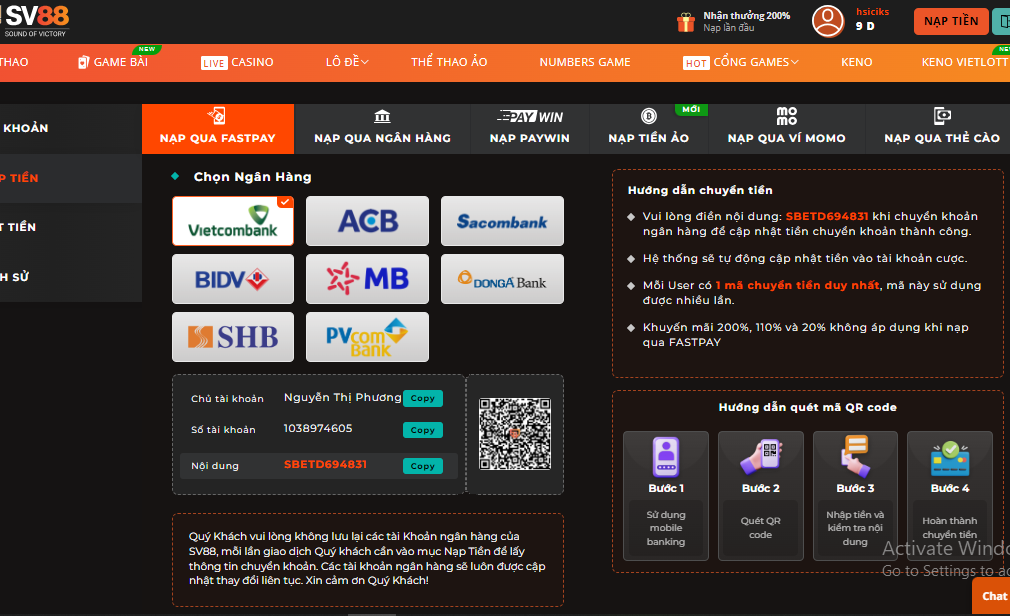Click the Fastpay tab icon

click(216, 116)
